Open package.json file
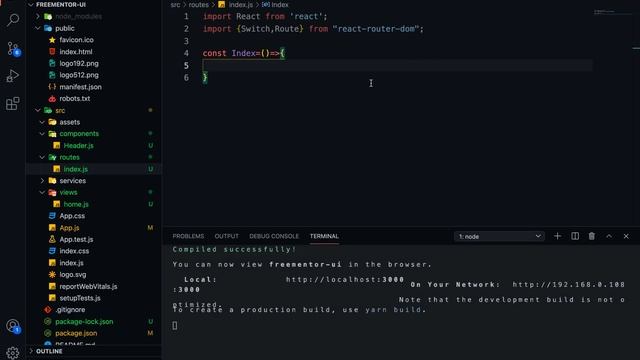The height and width of the screenshot is (360, 640). [76, 333]
